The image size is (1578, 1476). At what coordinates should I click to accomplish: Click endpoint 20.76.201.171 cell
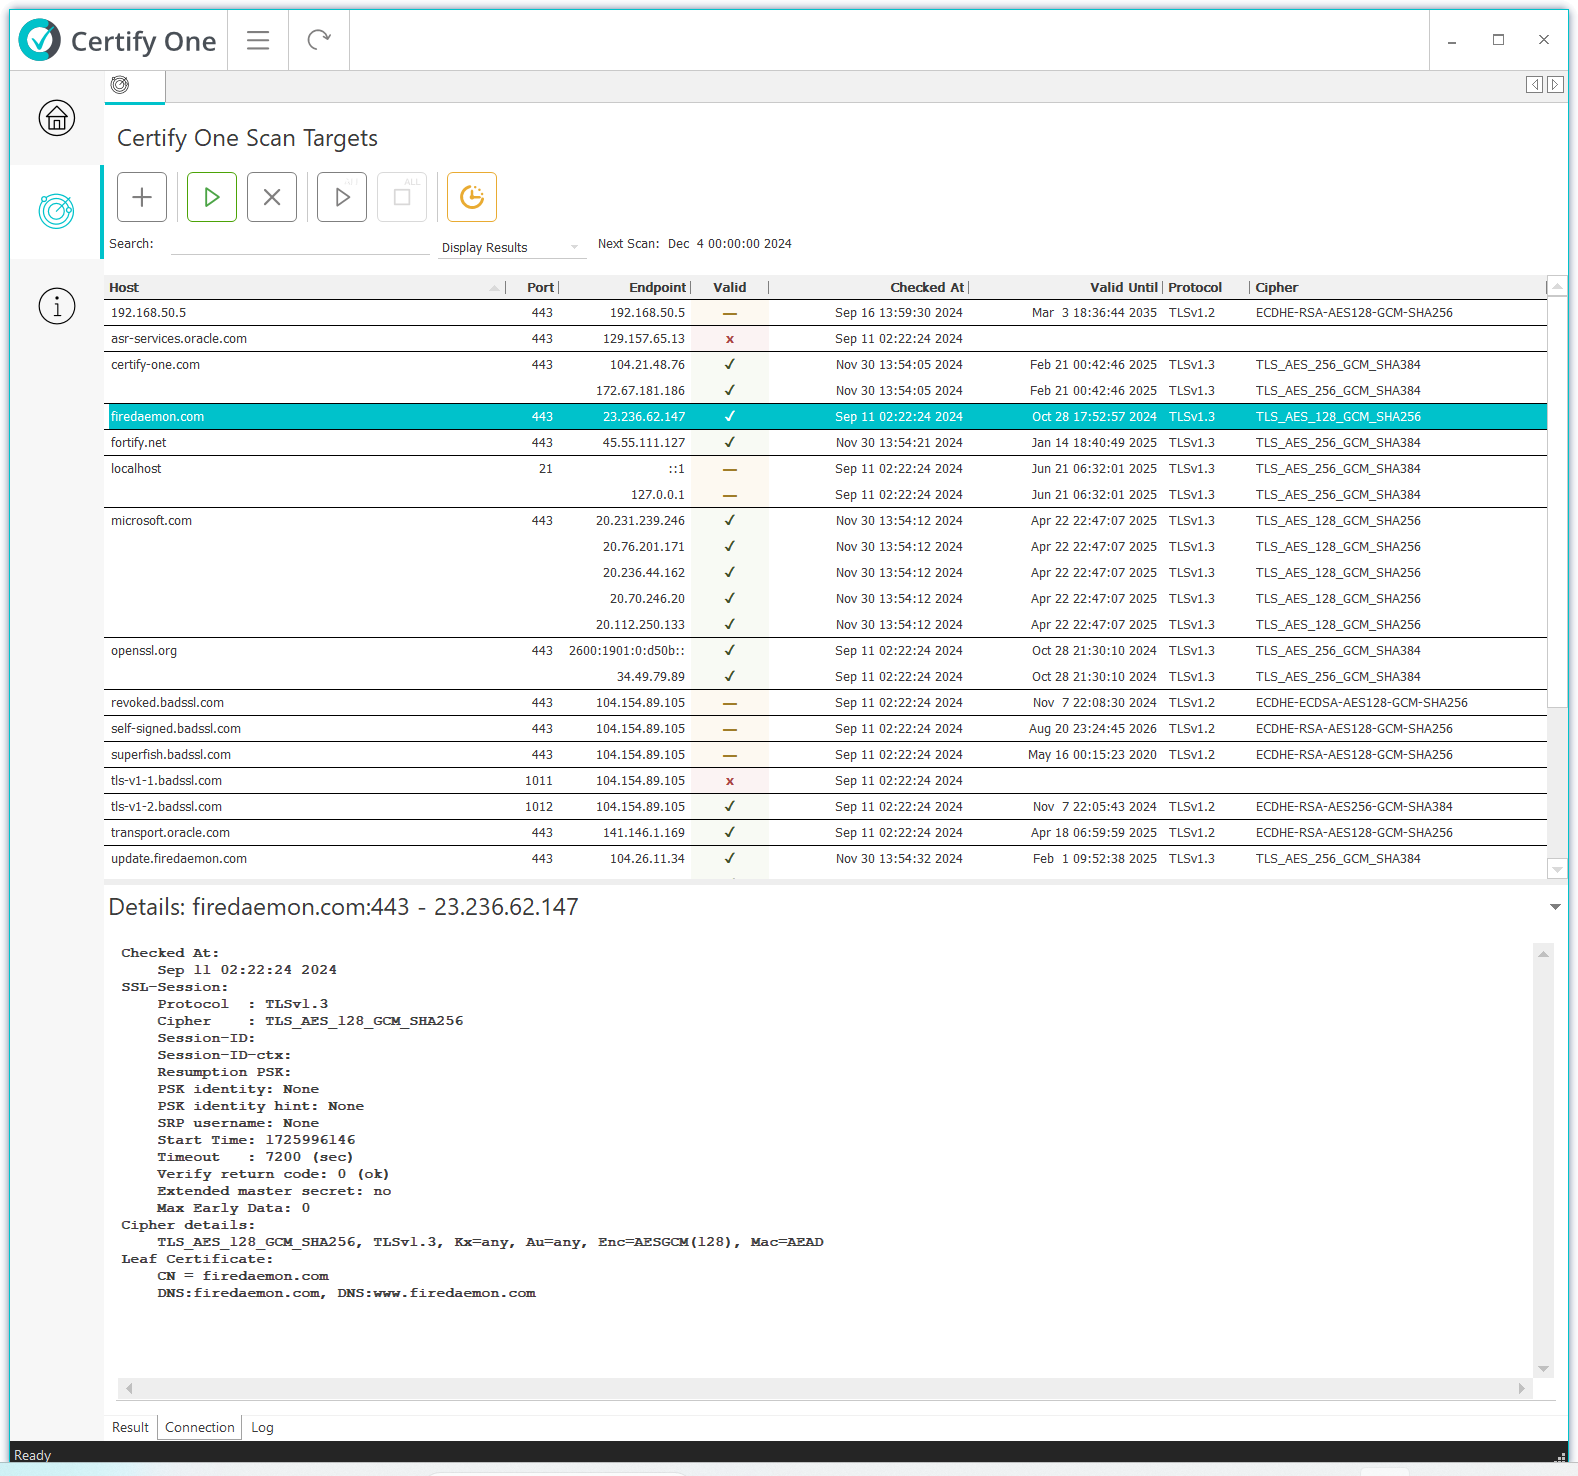pyautogui.click(x=643, y=547)
